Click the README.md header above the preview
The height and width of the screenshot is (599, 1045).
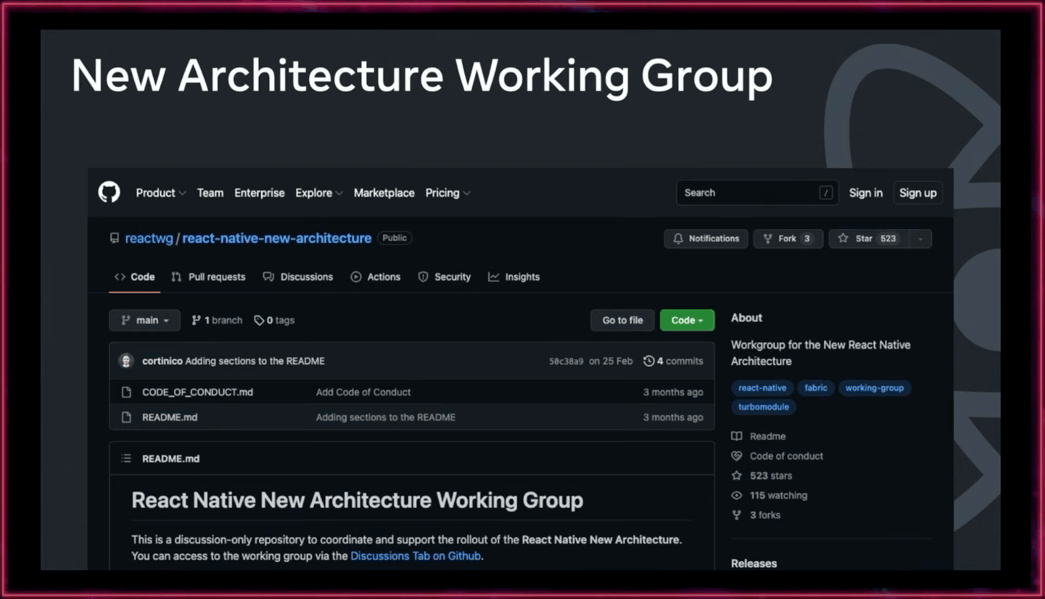[171, 458]
